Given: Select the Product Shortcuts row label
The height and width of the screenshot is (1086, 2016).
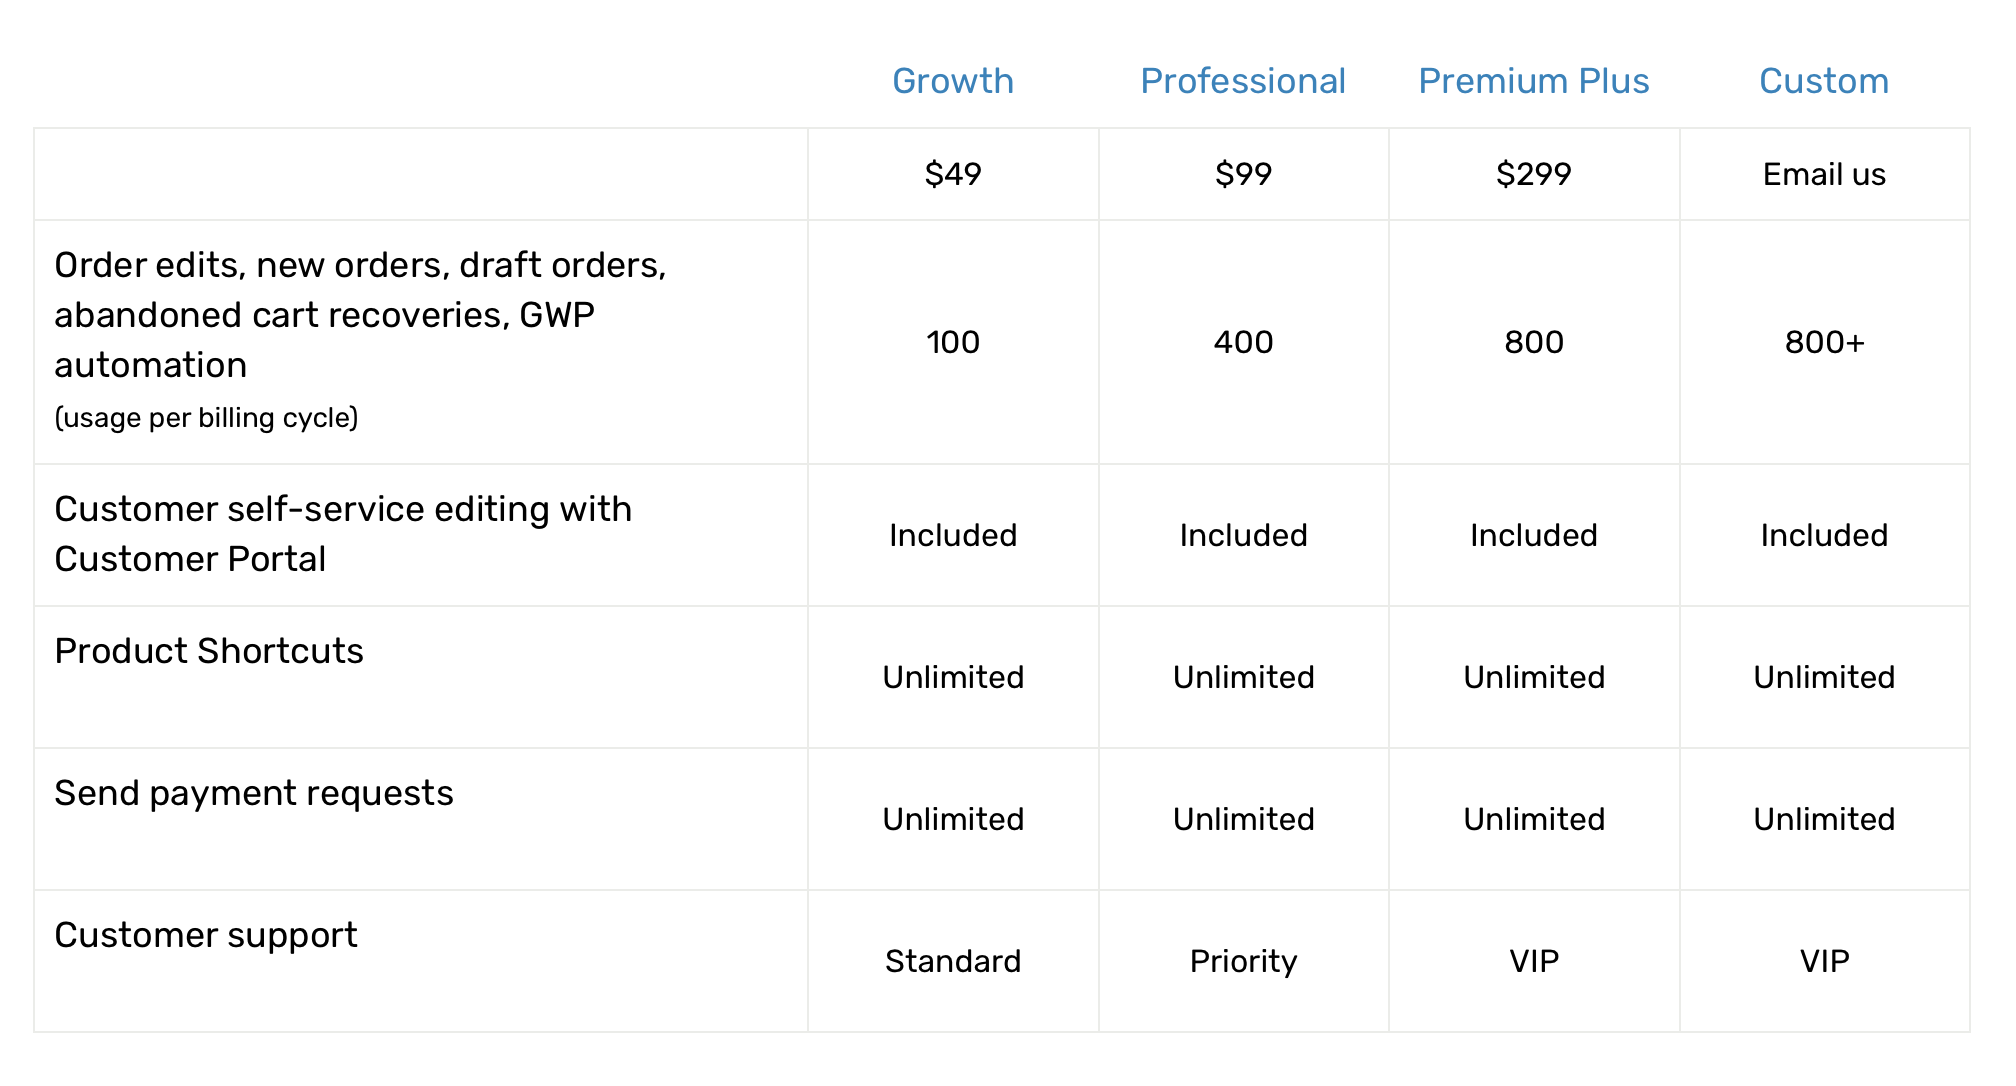Looking at the screenshot, I should (x=208, y=651).
